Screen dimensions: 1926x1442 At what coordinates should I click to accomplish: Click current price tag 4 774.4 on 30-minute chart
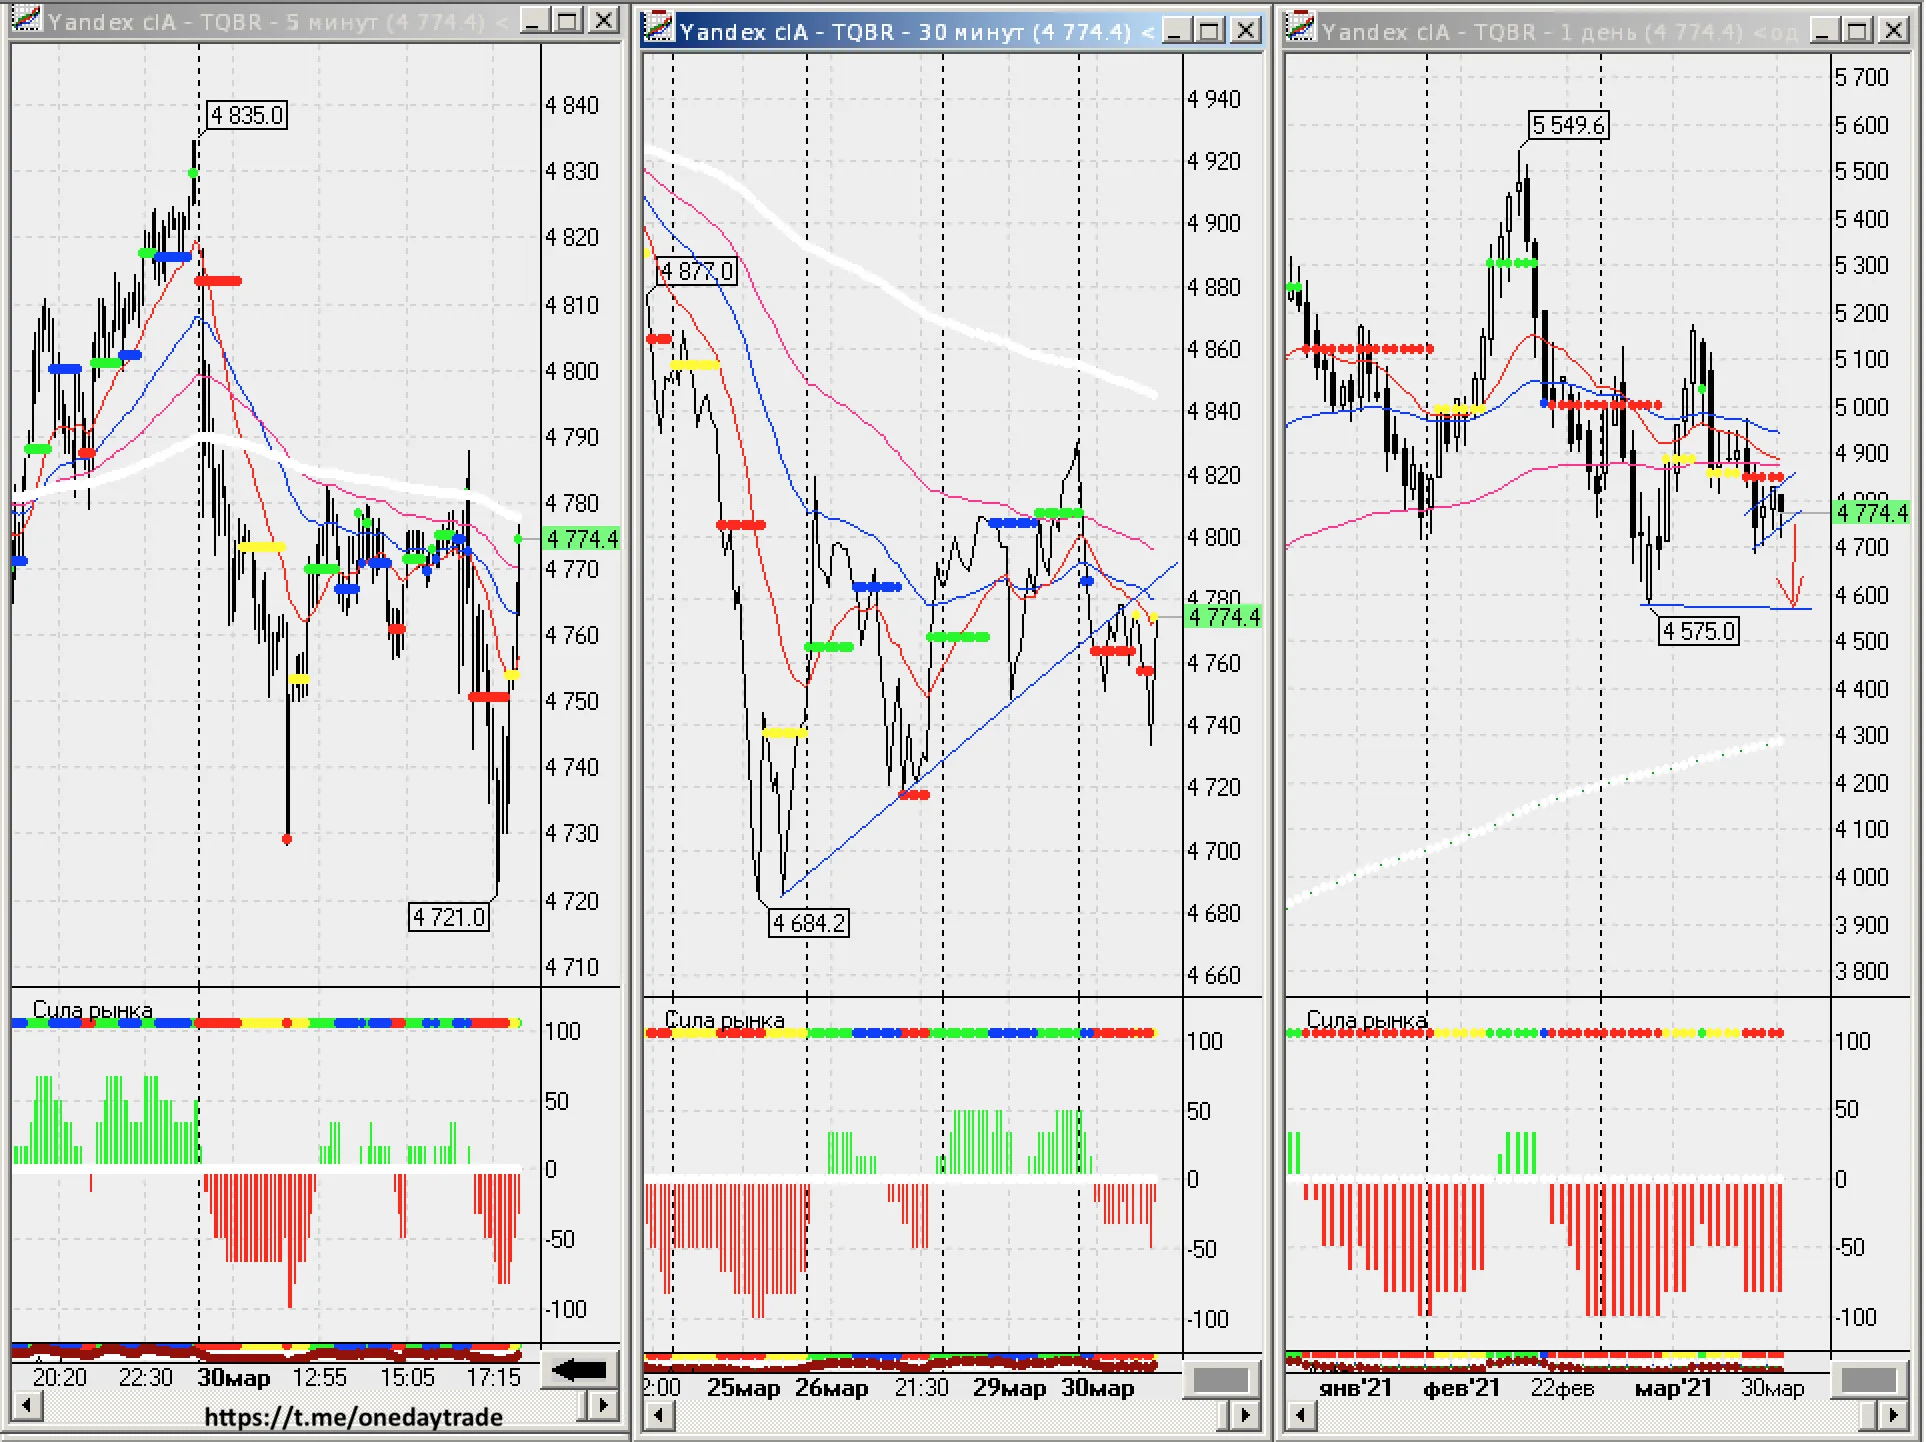(x=1224, y=617)
